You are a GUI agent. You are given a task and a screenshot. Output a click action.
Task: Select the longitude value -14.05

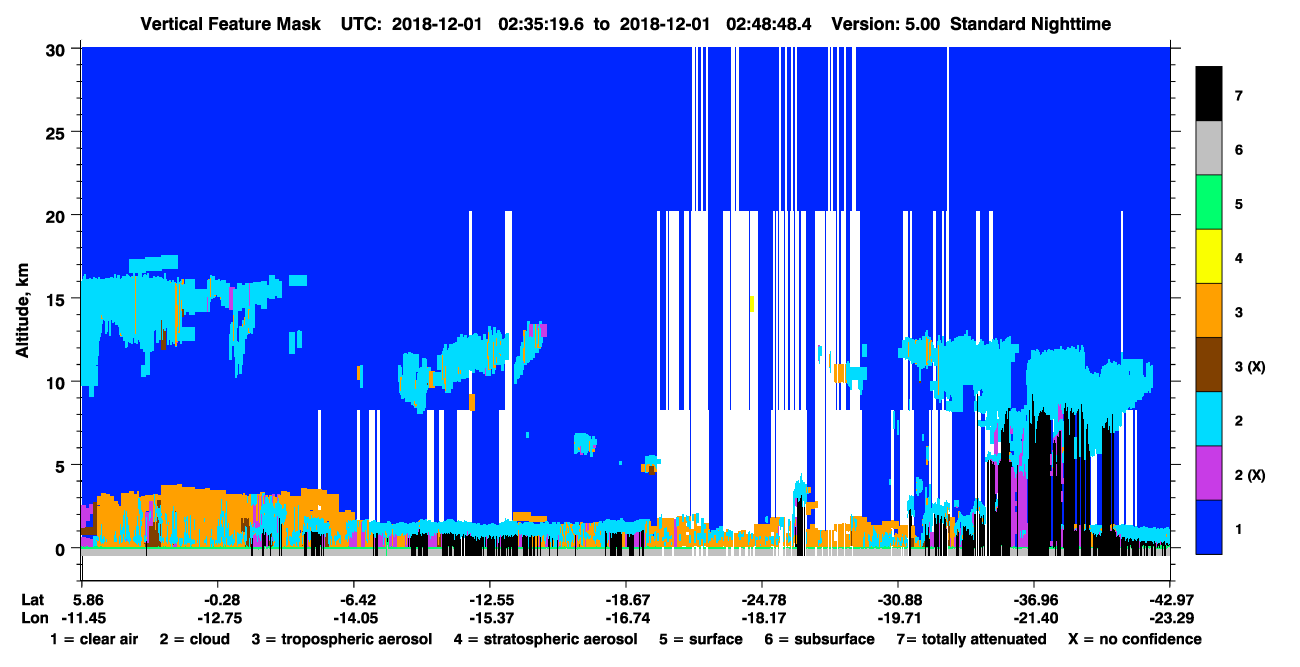pyautogui.click(x=354, y=618)
